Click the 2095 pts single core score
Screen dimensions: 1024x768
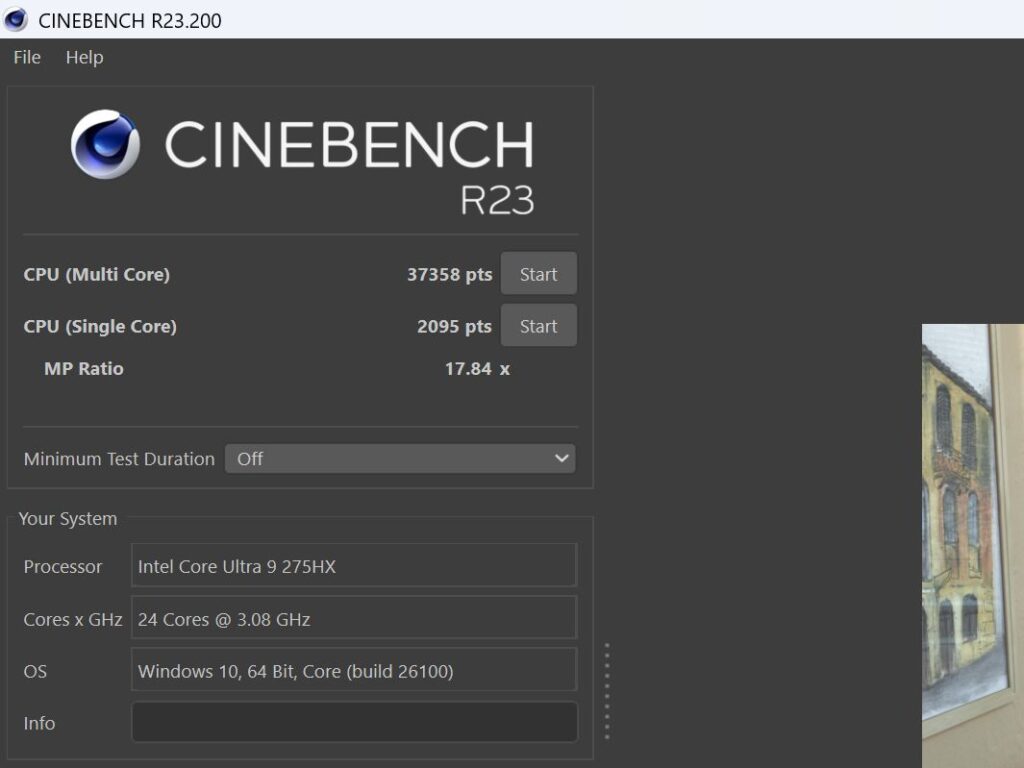455,327
